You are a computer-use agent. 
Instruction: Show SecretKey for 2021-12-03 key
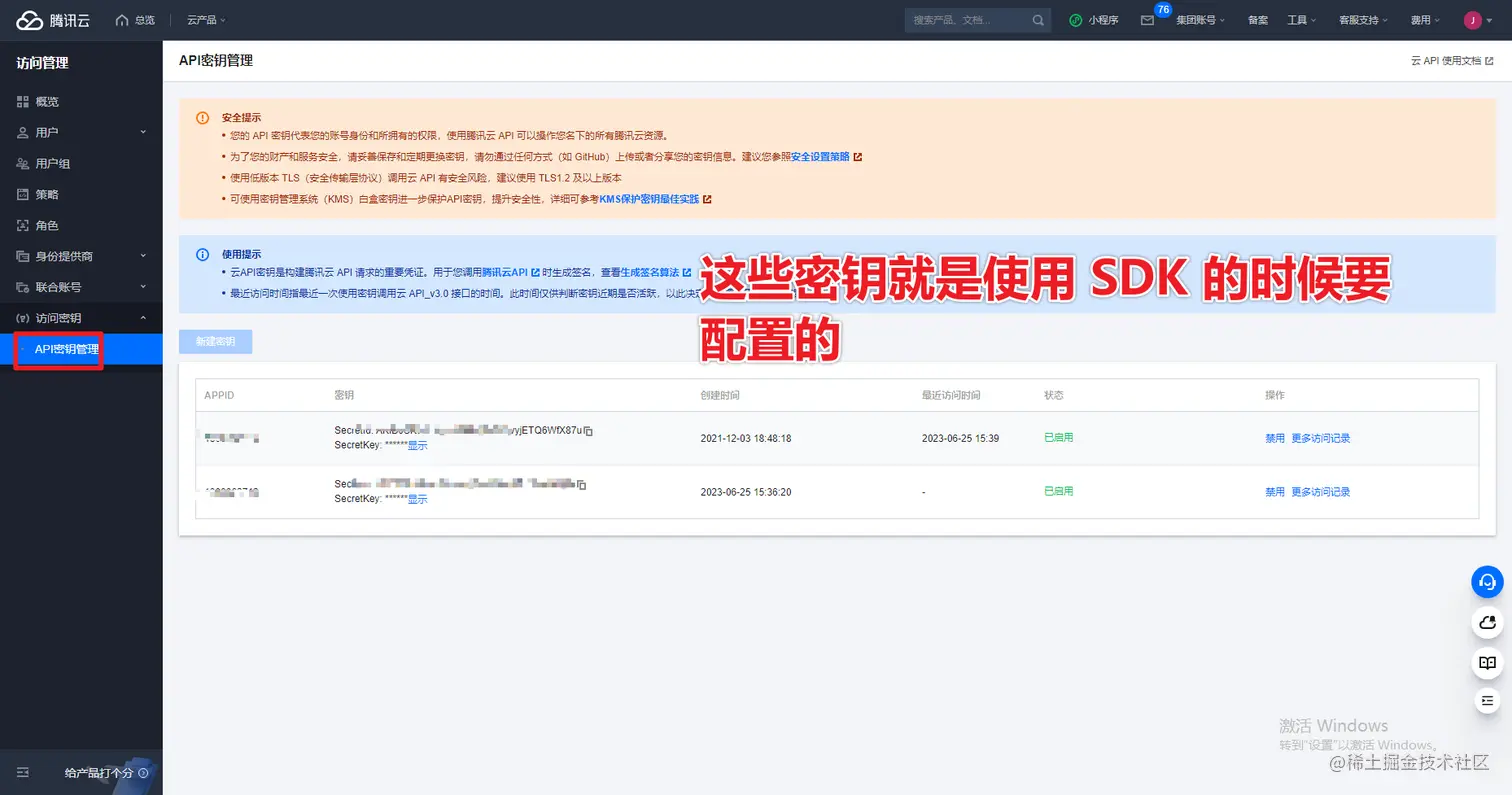pos(417,445)
